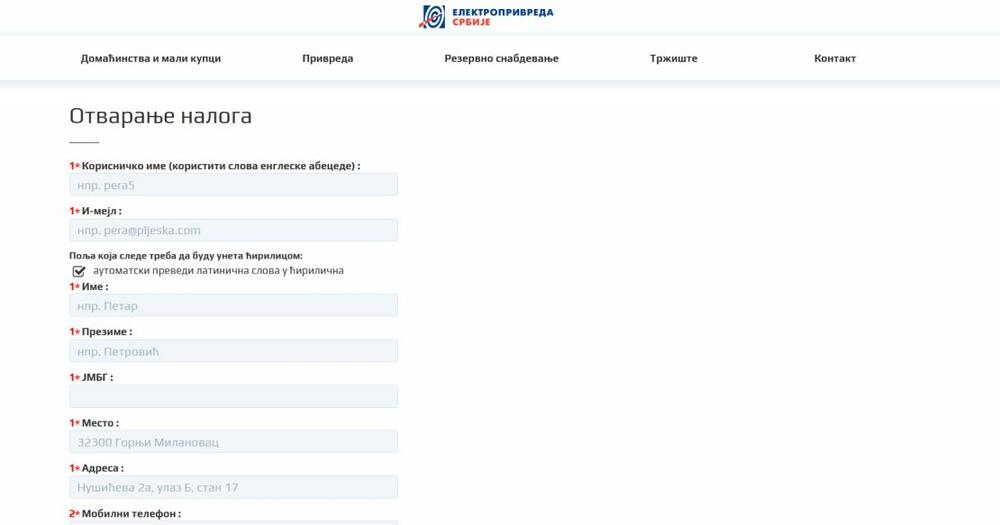Navigate to the Контакт page
This screenshot has height=525, width=1000.
pyautogui.click(x=834, y=58)
